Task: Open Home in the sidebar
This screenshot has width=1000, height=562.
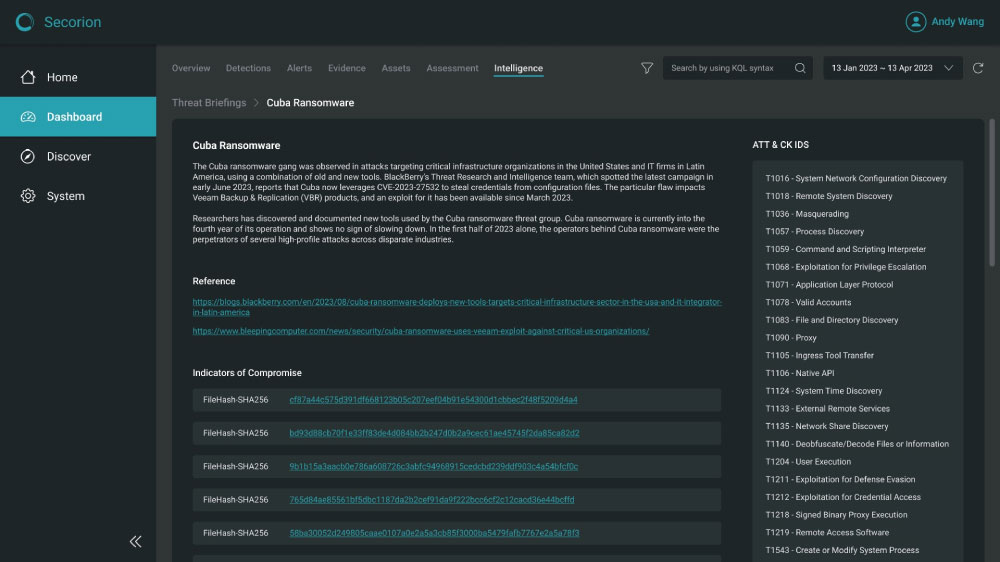Action: pos(78,77)
